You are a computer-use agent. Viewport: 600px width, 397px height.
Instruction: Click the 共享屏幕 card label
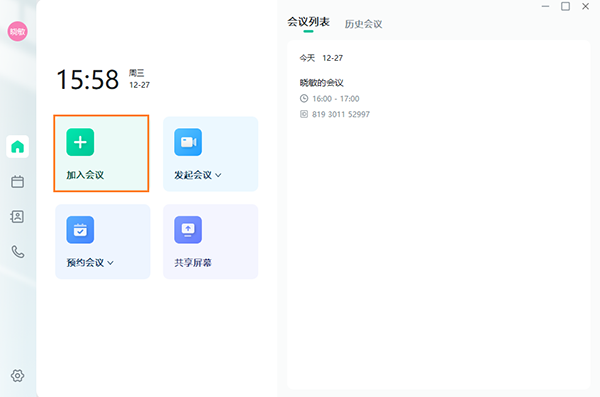[193, 263]
